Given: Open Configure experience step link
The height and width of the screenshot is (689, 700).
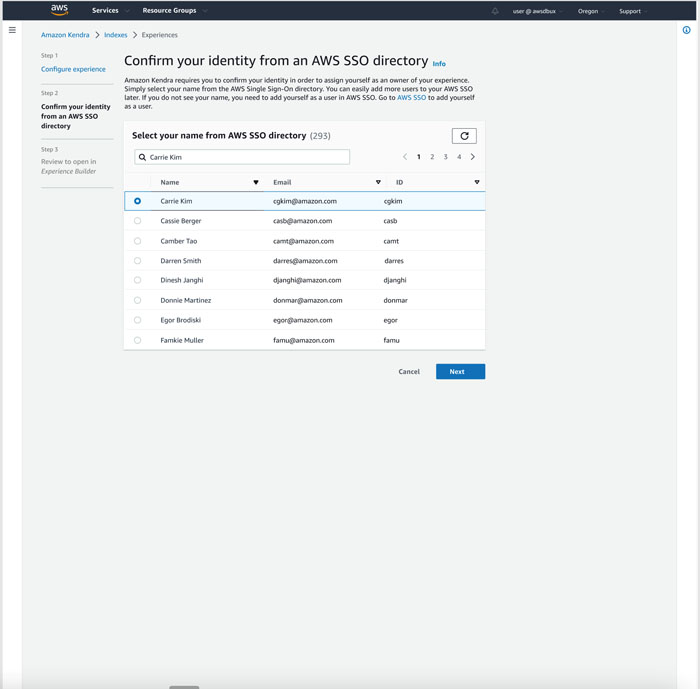Looking at the screenshot, I should [73, 69].
